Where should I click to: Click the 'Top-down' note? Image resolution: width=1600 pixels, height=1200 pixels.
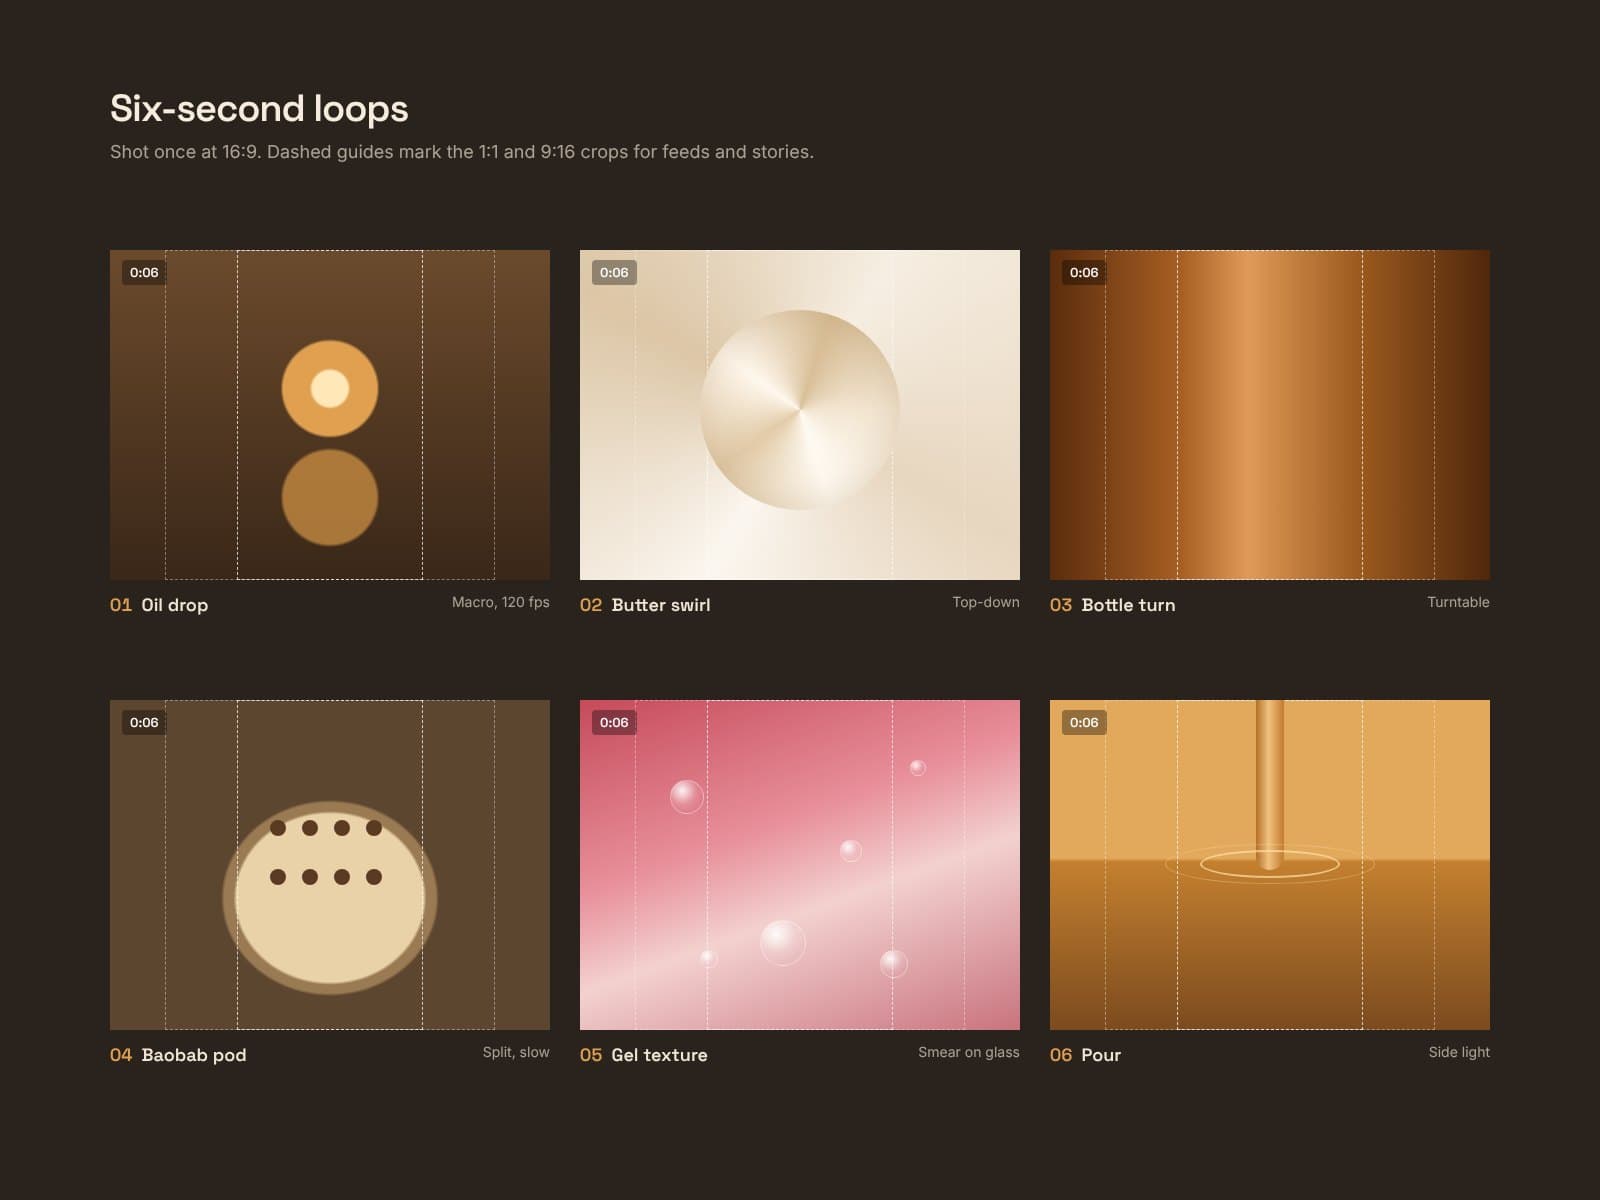pyautogui.click(x=986, y=602)
